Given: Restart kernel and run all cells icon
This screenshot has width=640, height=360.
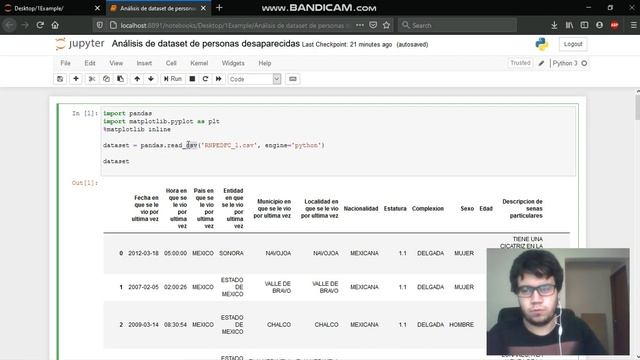Looking at the screenshot, I should (x=219, y=79).
